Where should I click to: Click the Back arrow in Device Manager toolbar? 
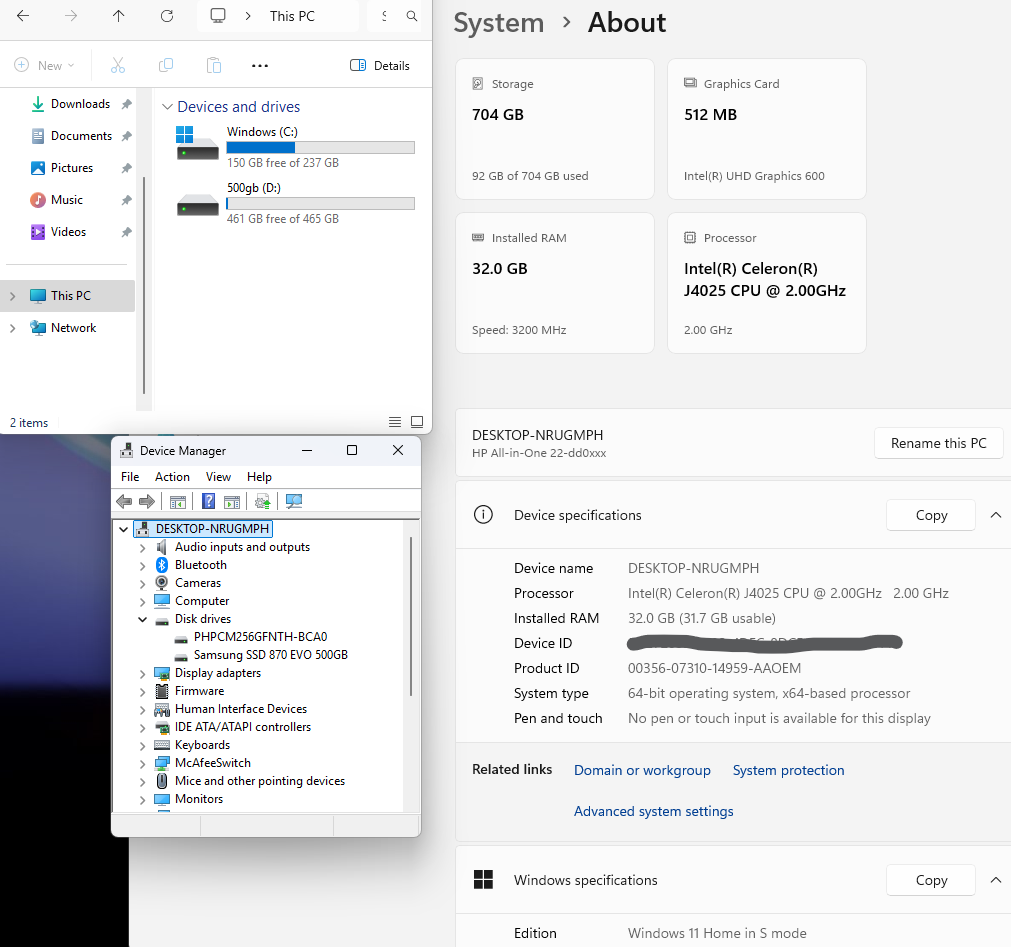click(x=124, y=502)
